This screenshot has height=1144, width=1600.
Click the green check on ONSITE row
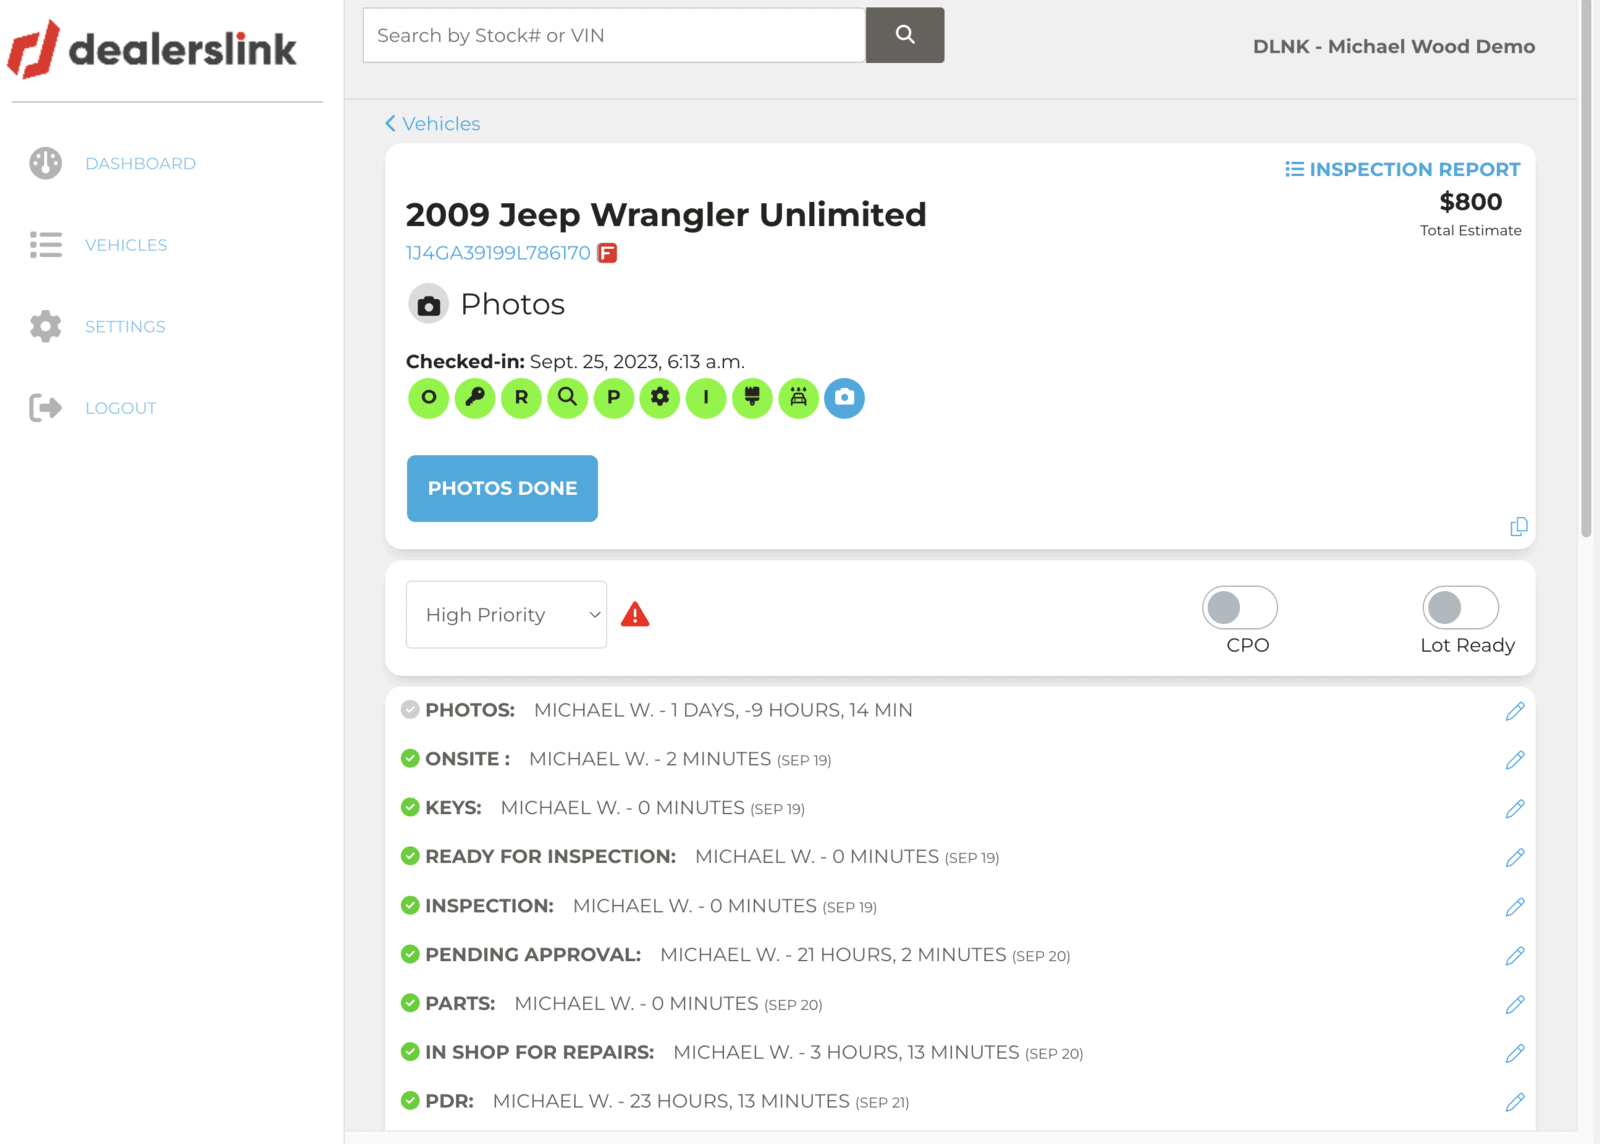pos(410,758)
